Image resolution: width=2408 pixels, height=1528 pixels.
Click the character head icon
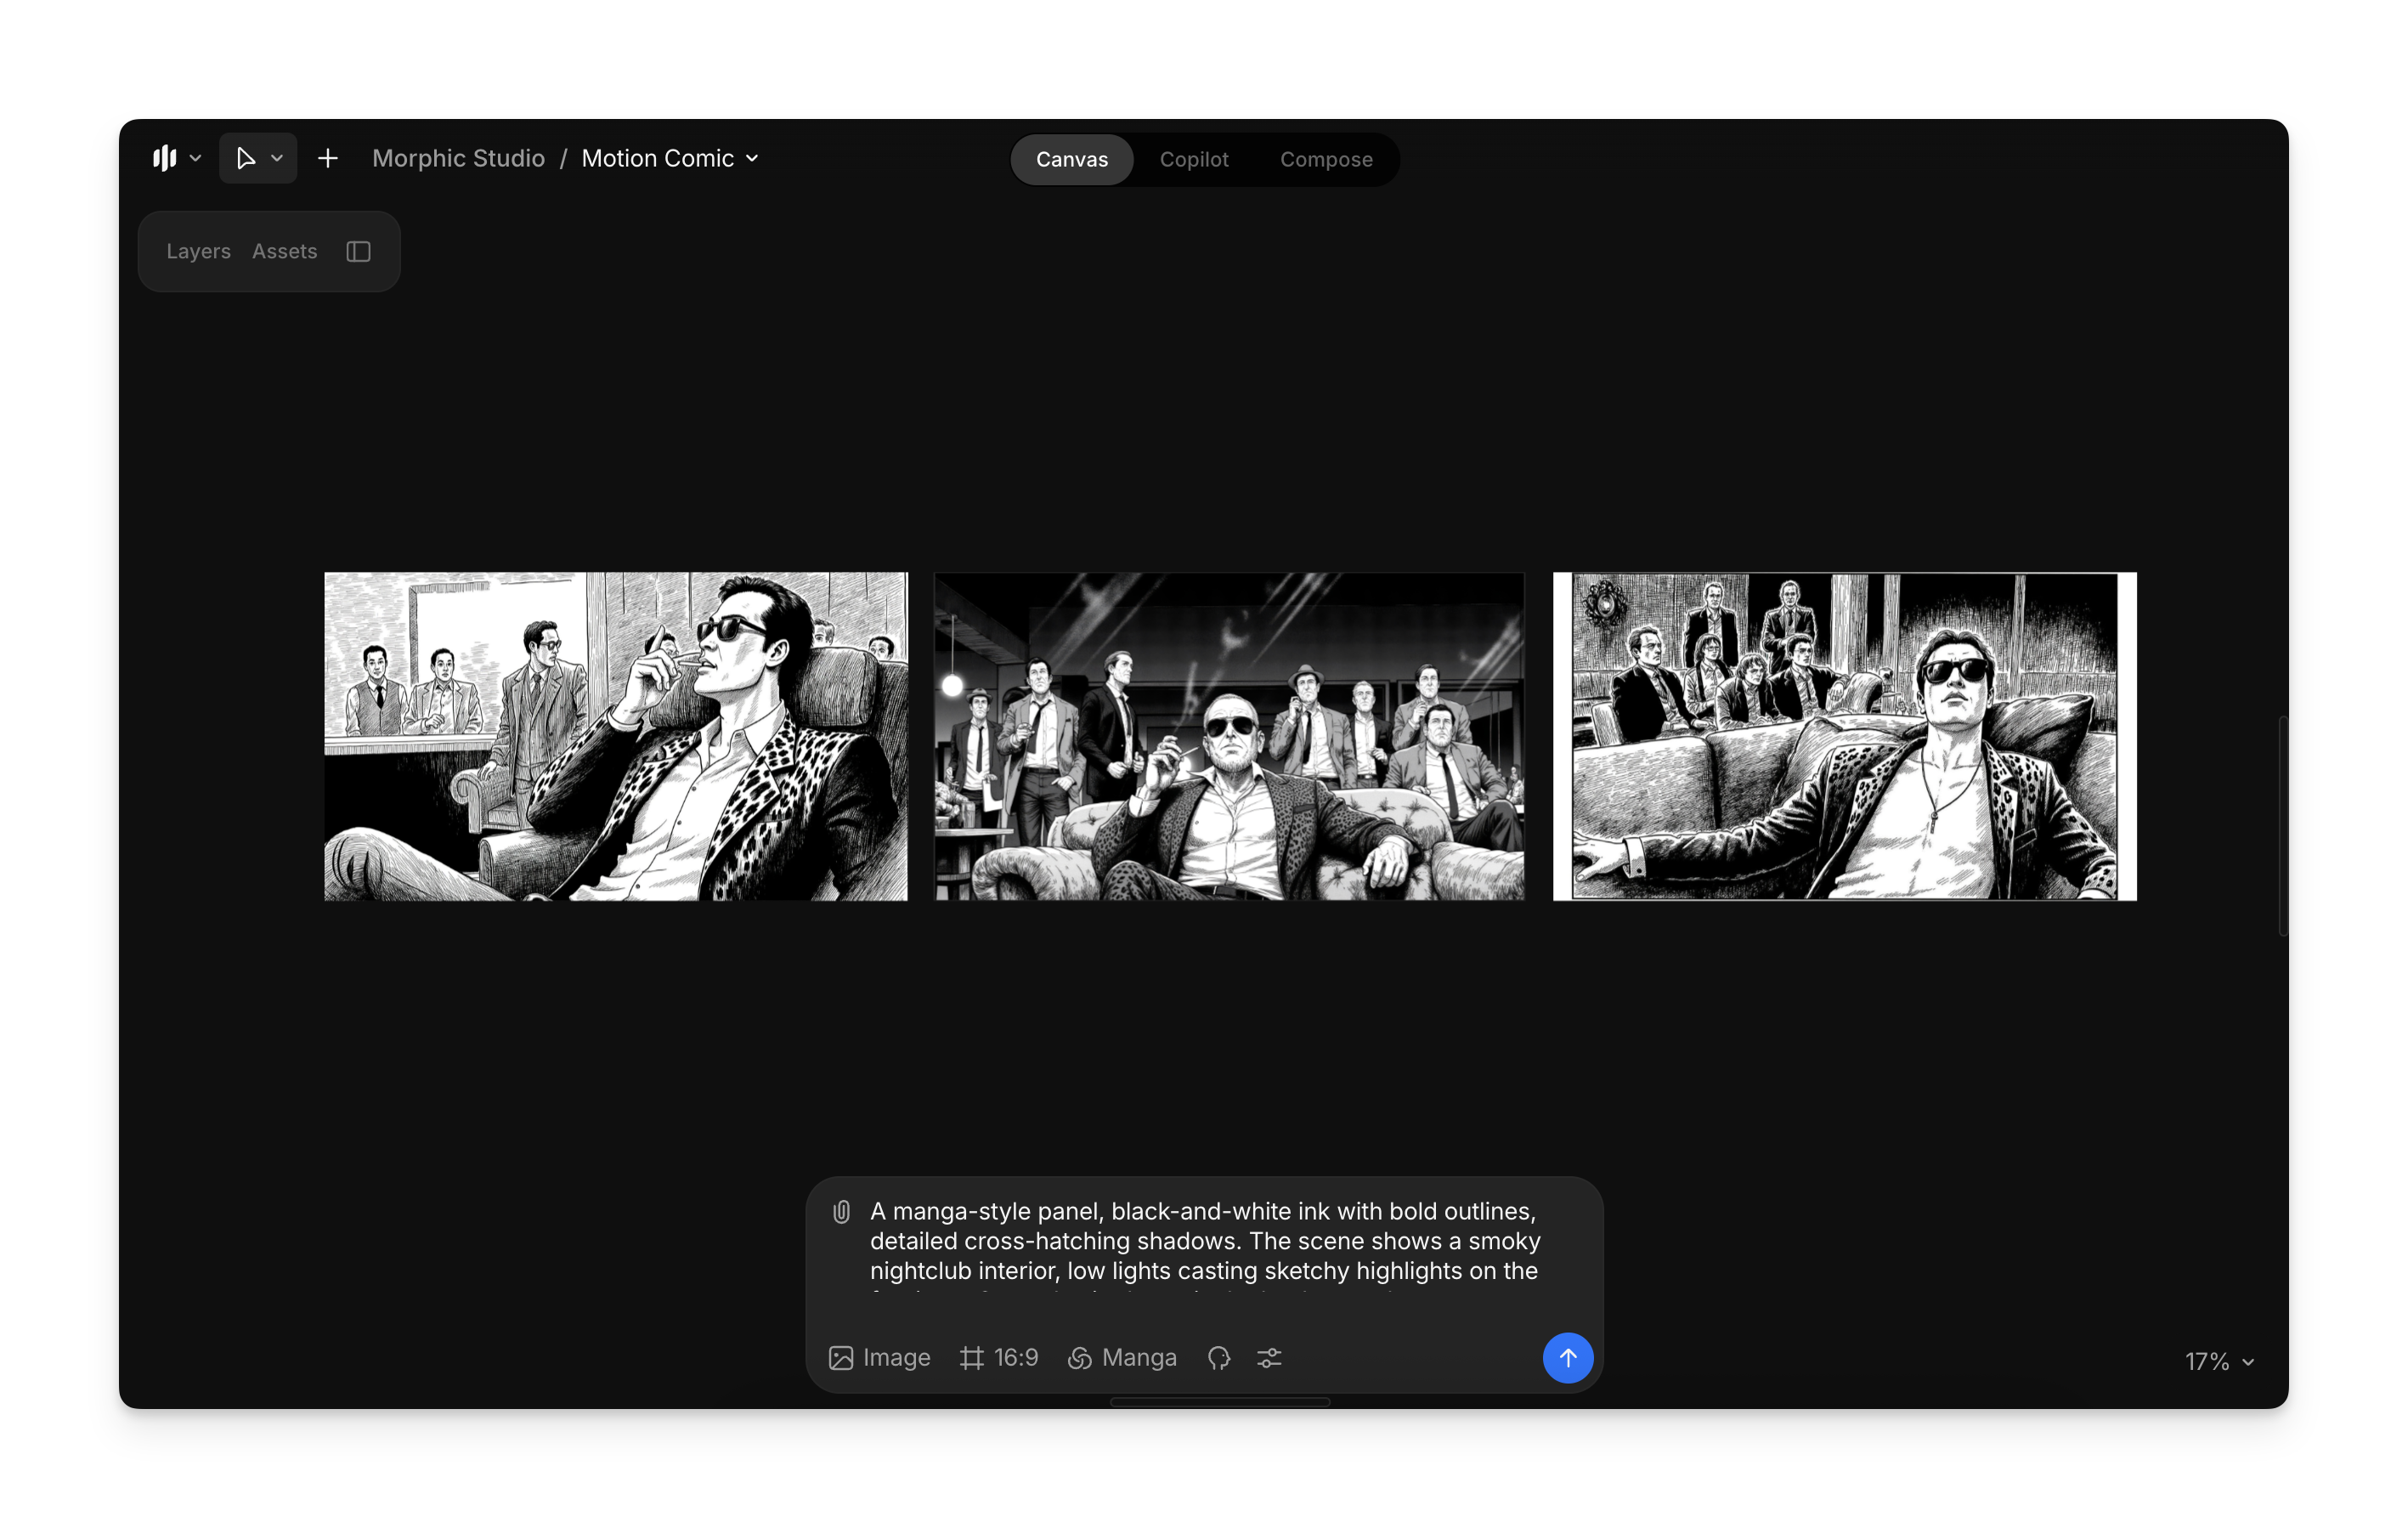1218,1357
